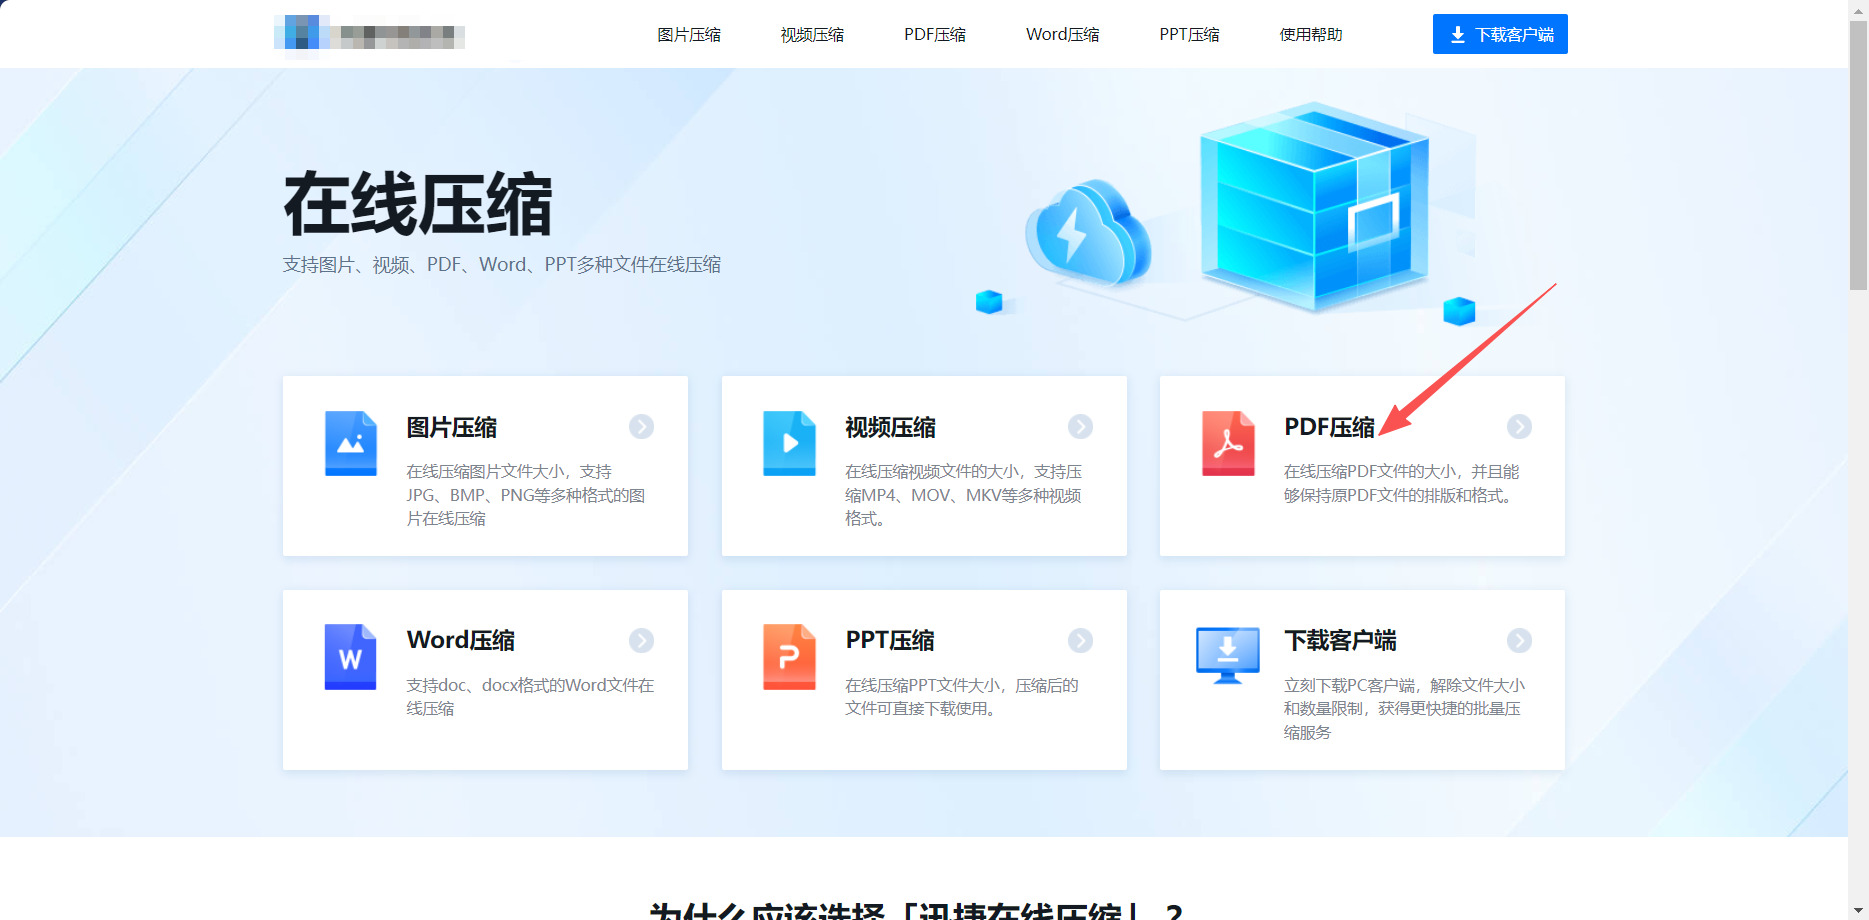
Task: Click the PDF压缩 card title
Action: coord(1329,428)
